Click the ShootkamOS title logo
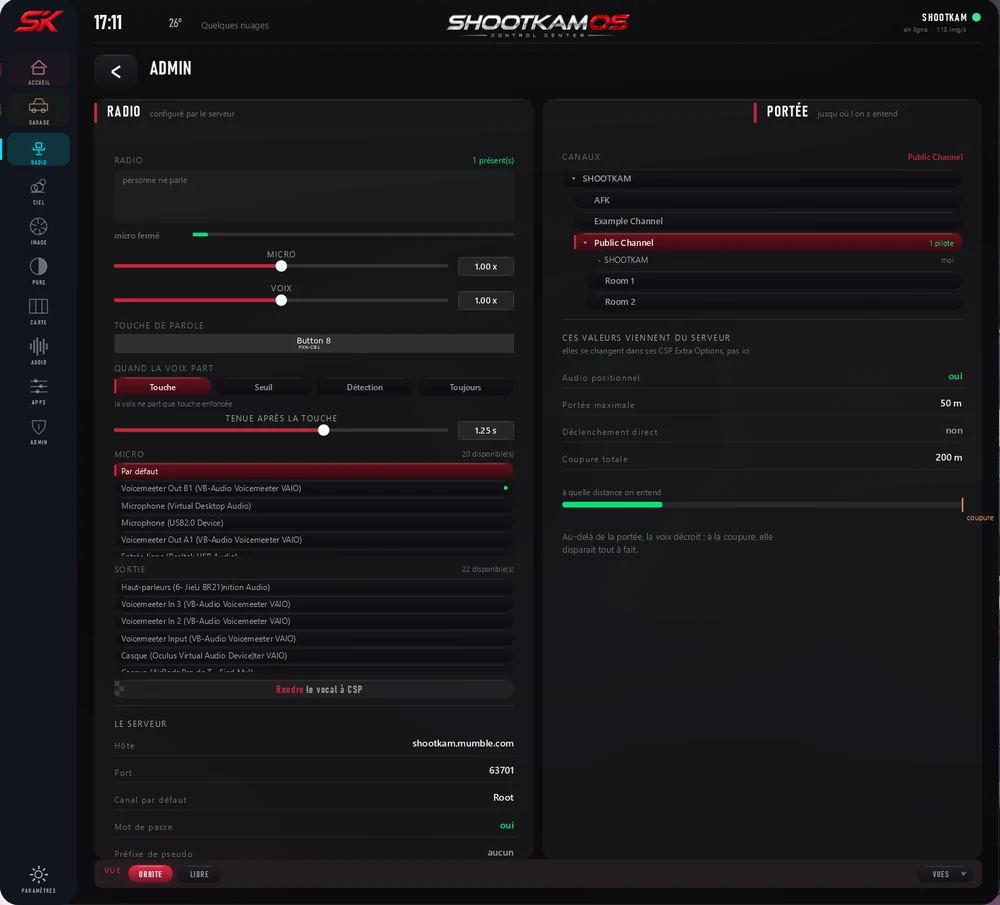This screenshot has height=905, width=1000. 538,24
